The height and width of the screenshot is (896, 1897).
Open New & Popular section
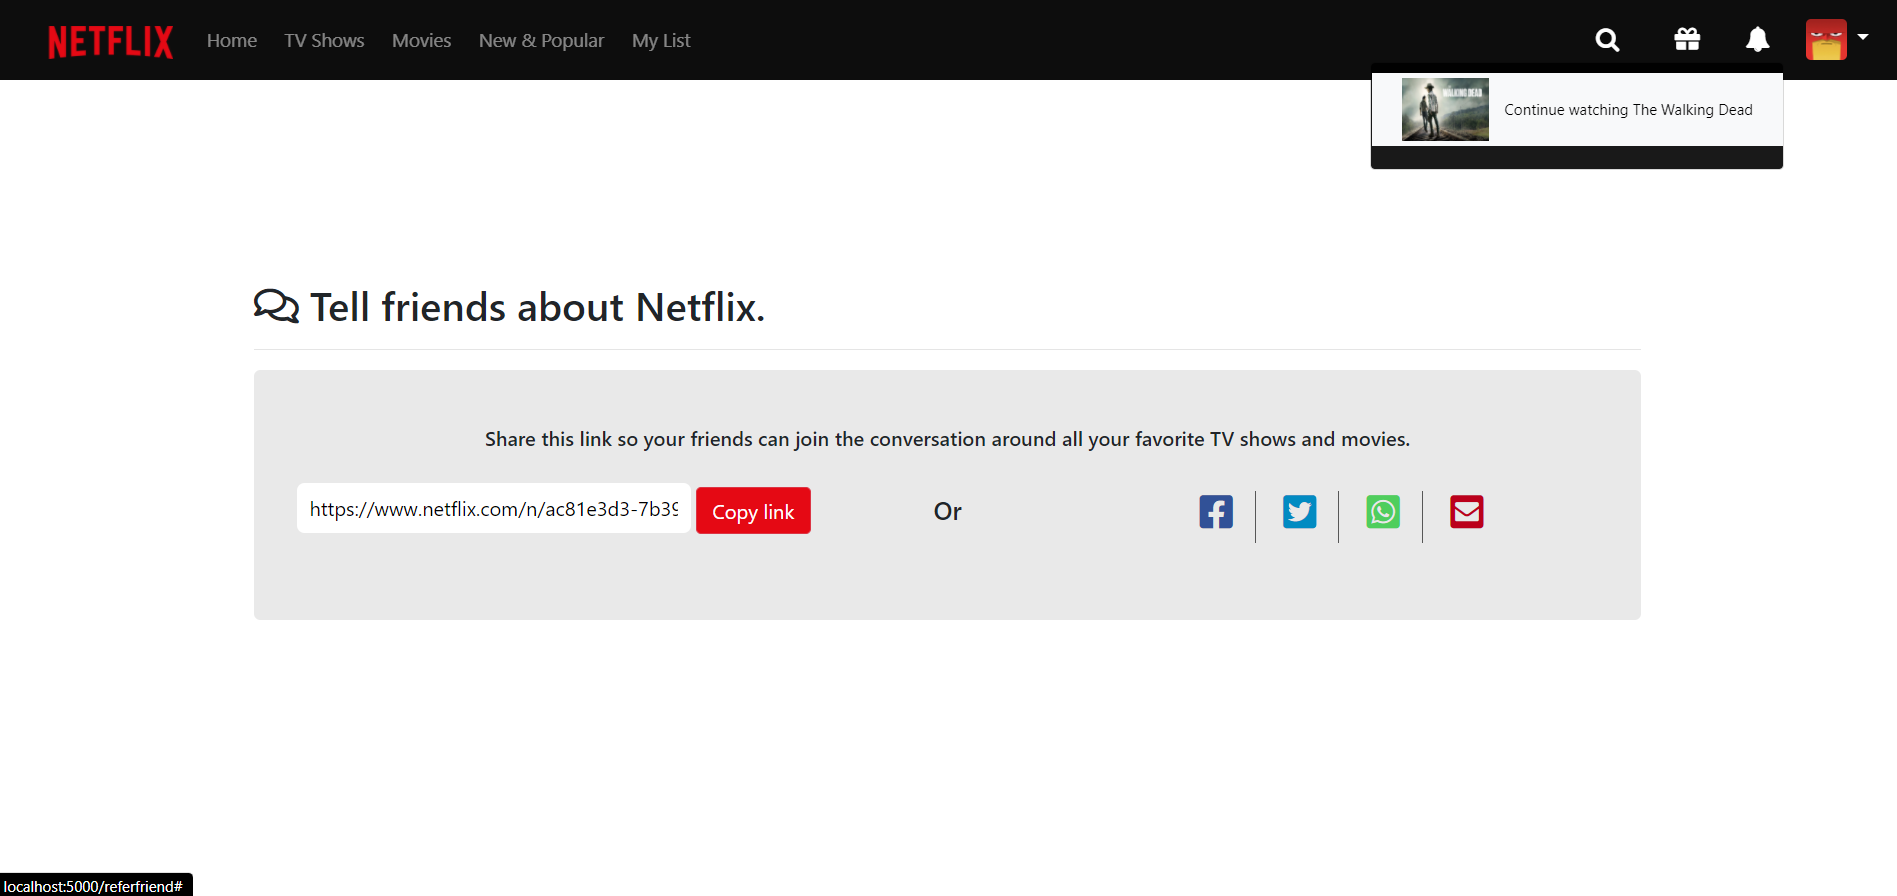point(541,41)
